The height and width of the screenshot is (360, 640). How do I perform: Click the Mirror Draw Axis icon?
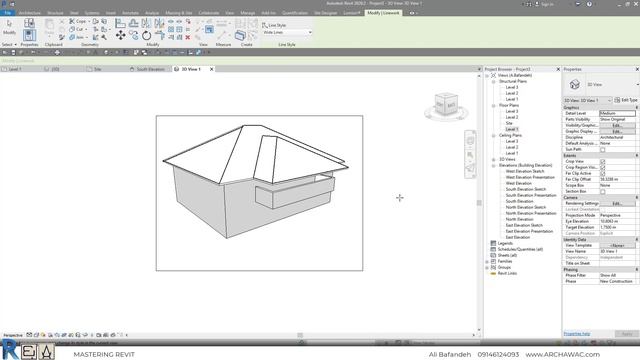[x=159, y=23]
